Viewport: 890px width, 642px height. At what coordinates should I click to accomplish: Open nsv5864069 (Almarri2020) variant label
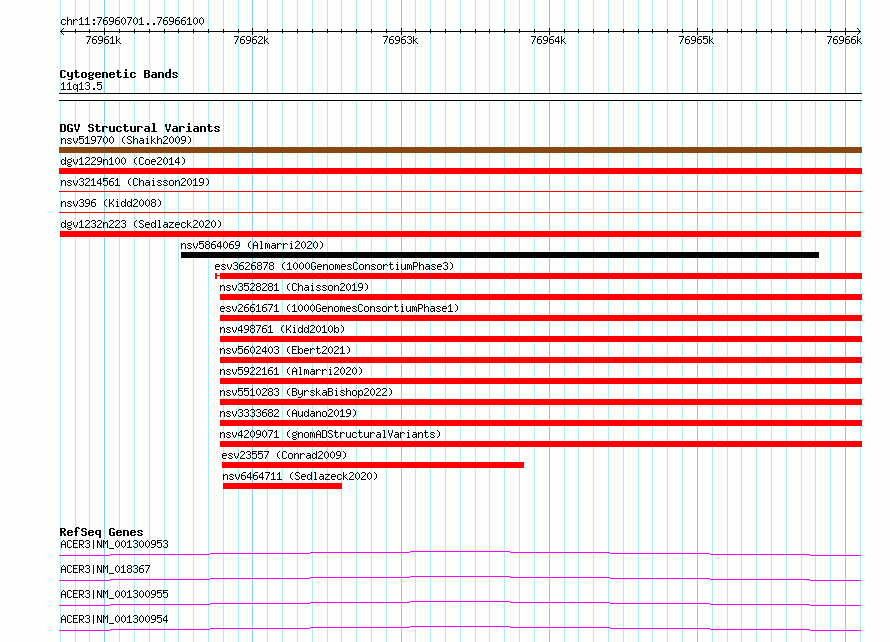[252, 245]
